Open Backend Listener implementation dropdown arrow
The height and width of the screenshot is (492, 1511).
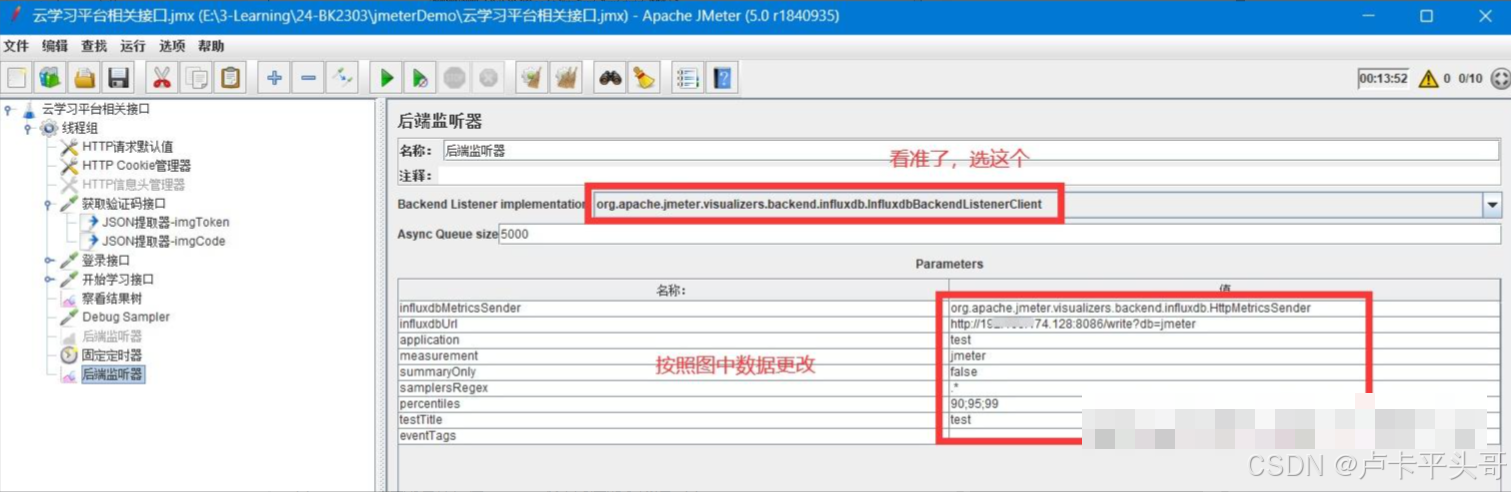pyautogui.click(x=1492, y=205)
